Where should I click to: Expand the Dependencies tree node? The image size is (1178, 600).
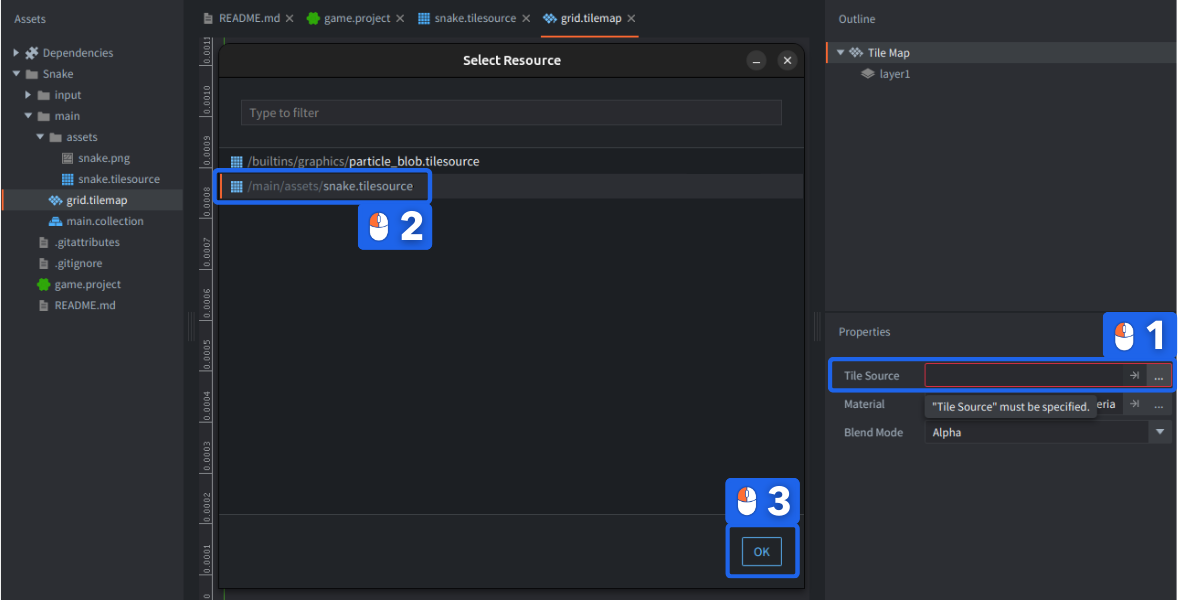pos(16,53)
